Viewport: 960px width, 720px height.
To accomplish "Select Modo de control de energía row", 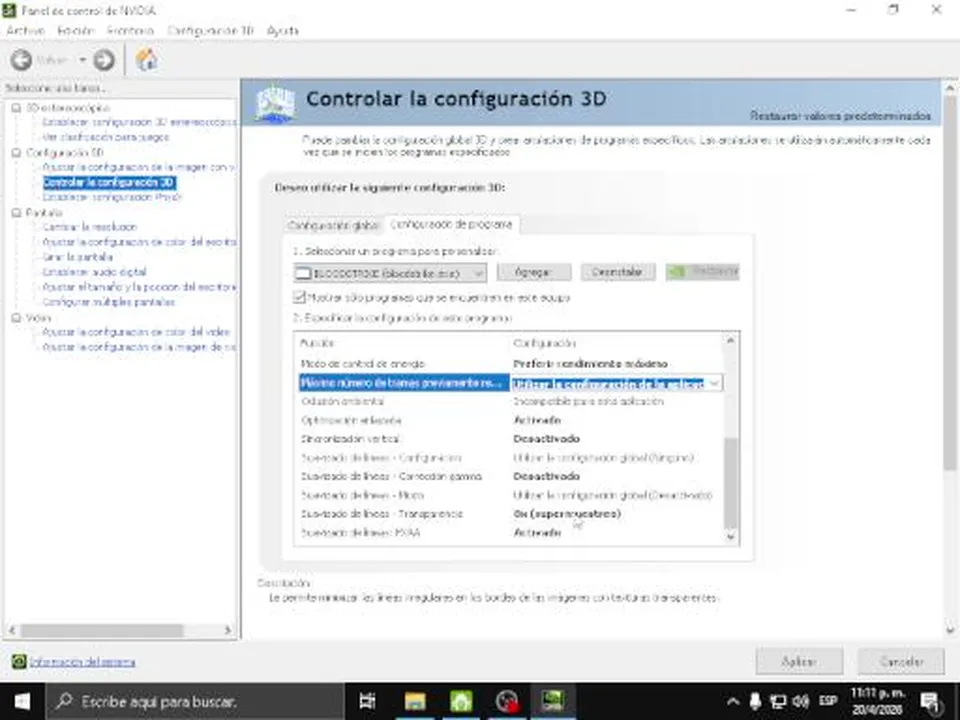I will coord(509,364).
